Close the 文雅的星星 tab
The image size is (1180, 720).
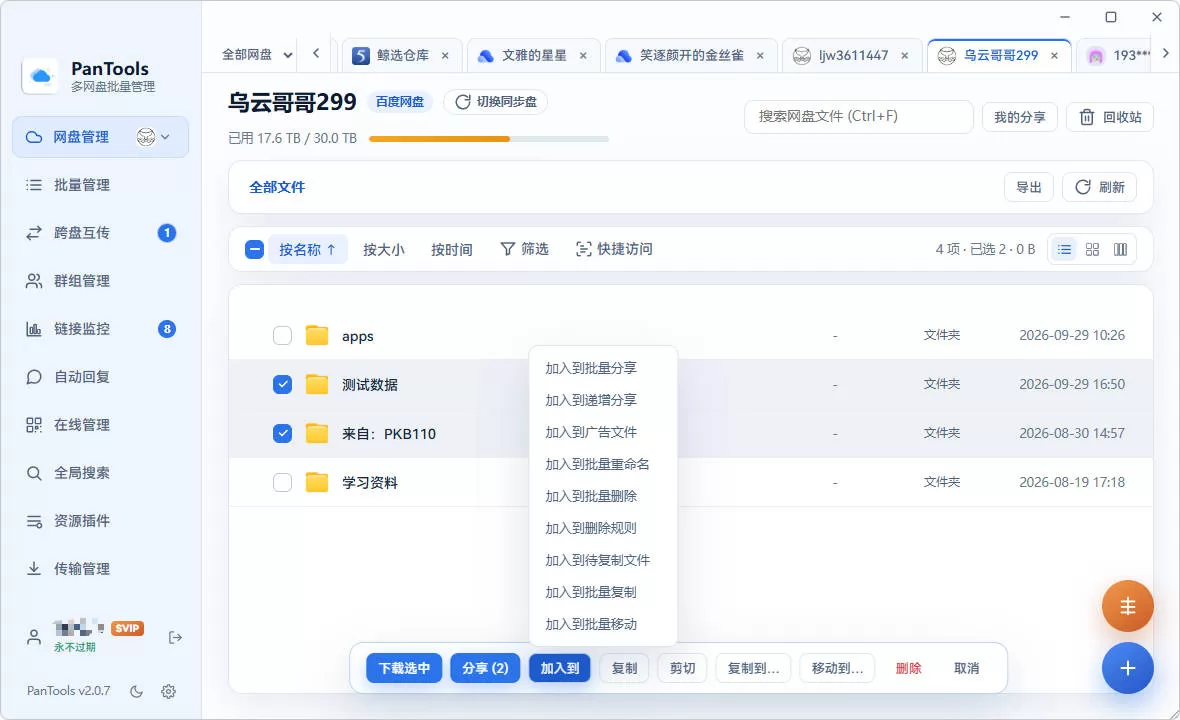click(x=583, y=56)
